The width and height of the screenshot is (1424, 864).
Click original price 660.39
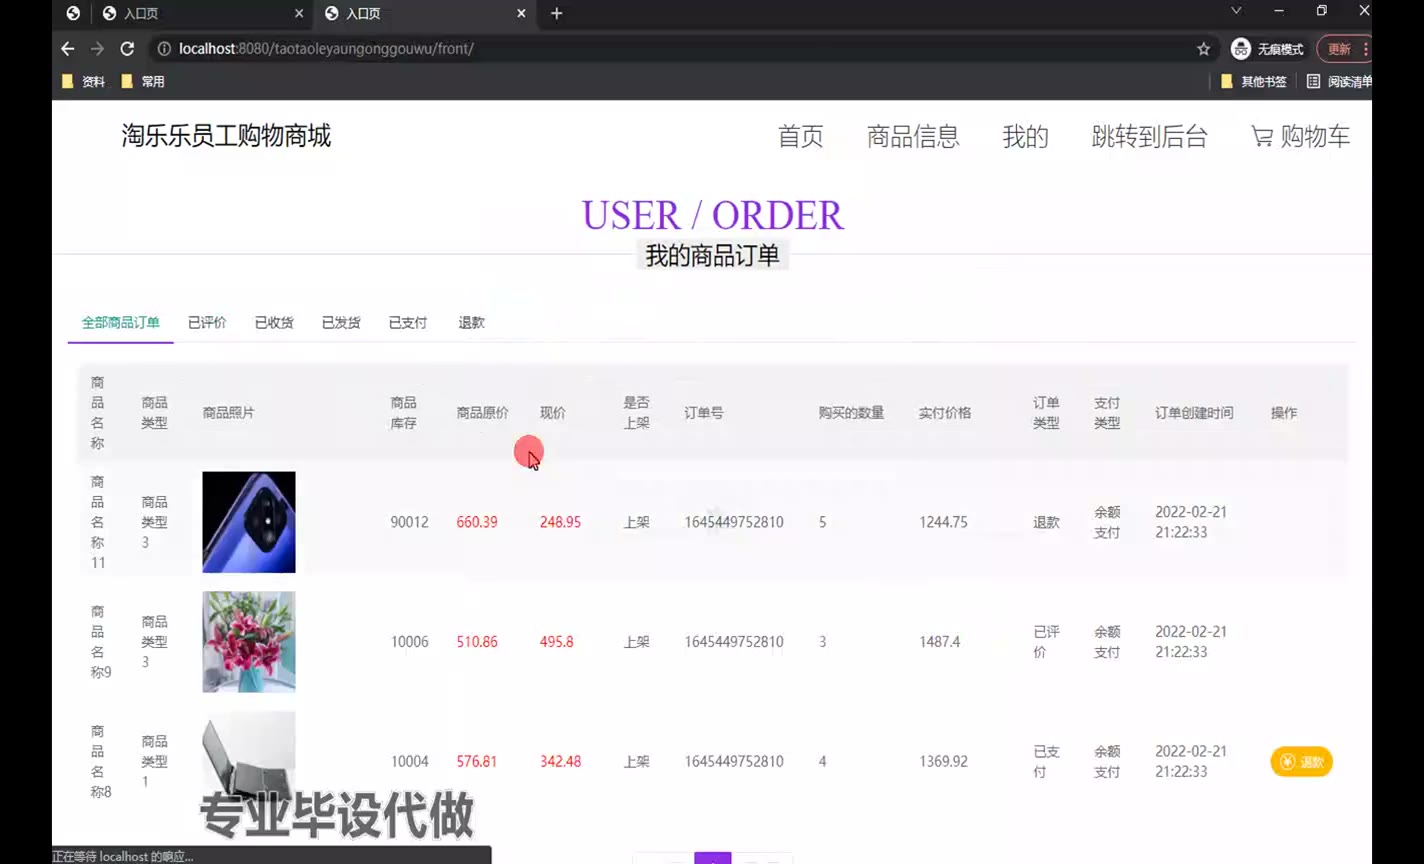coord(477,522)
